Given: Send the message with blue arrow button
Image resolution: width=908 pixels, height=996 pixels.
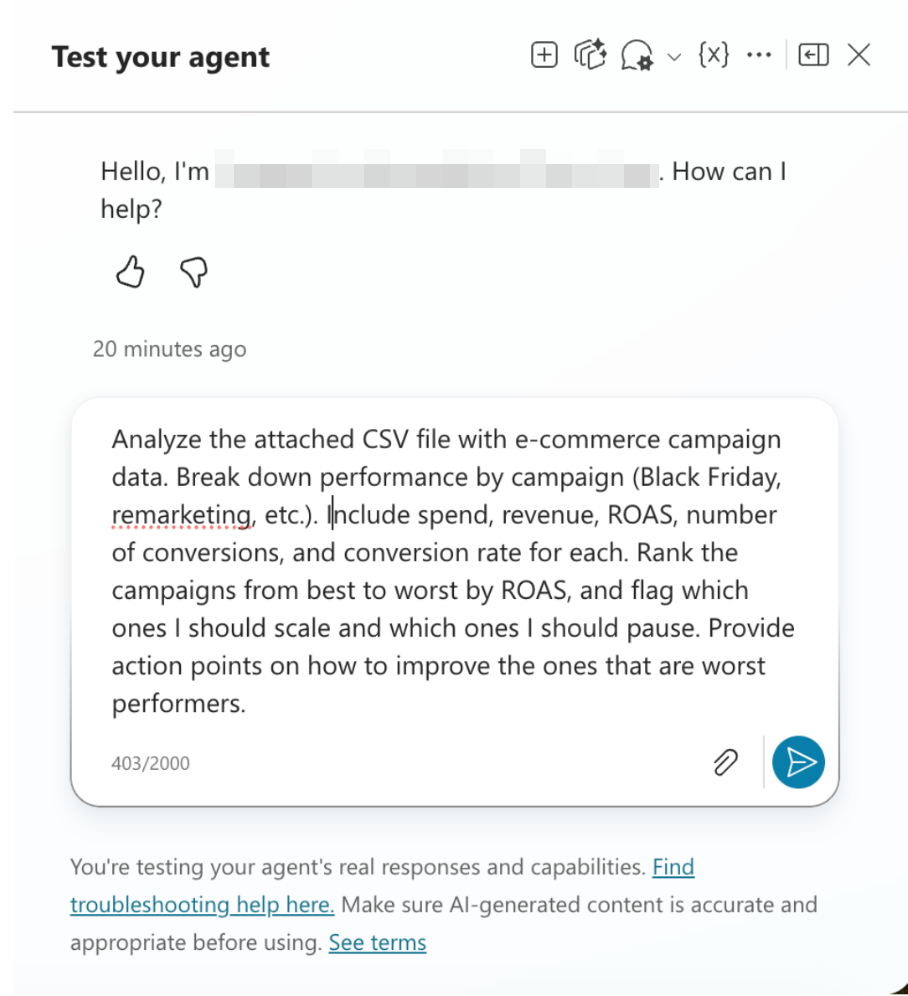Looking at the screenshot, I should pyautogui.click(x=798, y=762).
